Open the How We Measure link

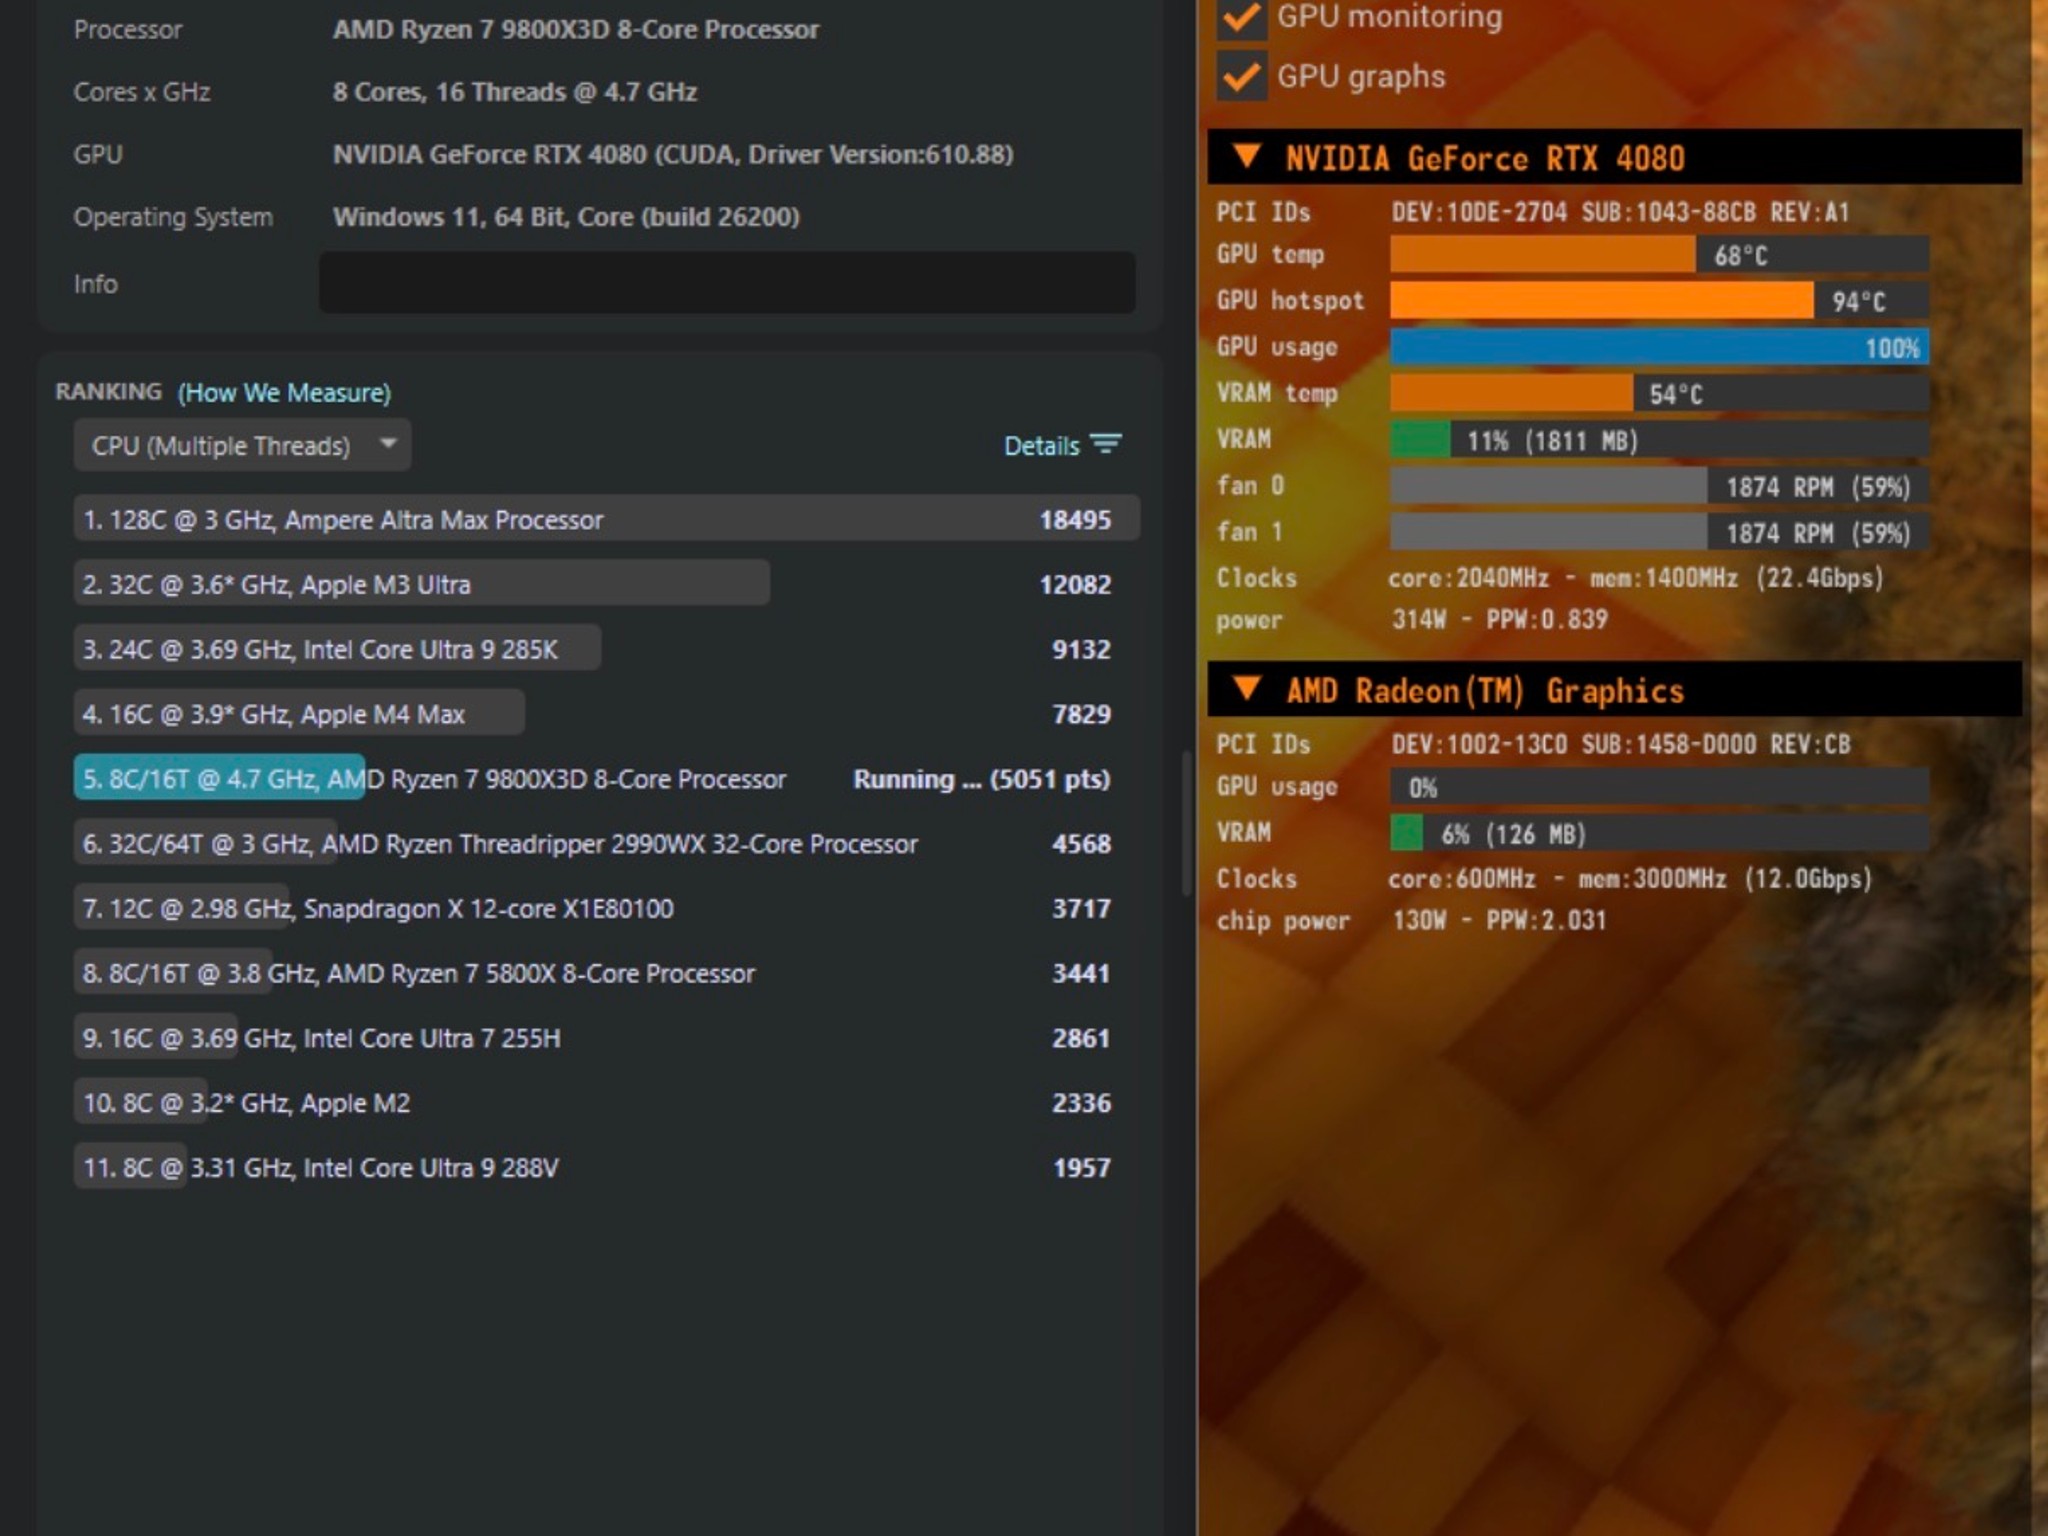[x=284, y=393]
